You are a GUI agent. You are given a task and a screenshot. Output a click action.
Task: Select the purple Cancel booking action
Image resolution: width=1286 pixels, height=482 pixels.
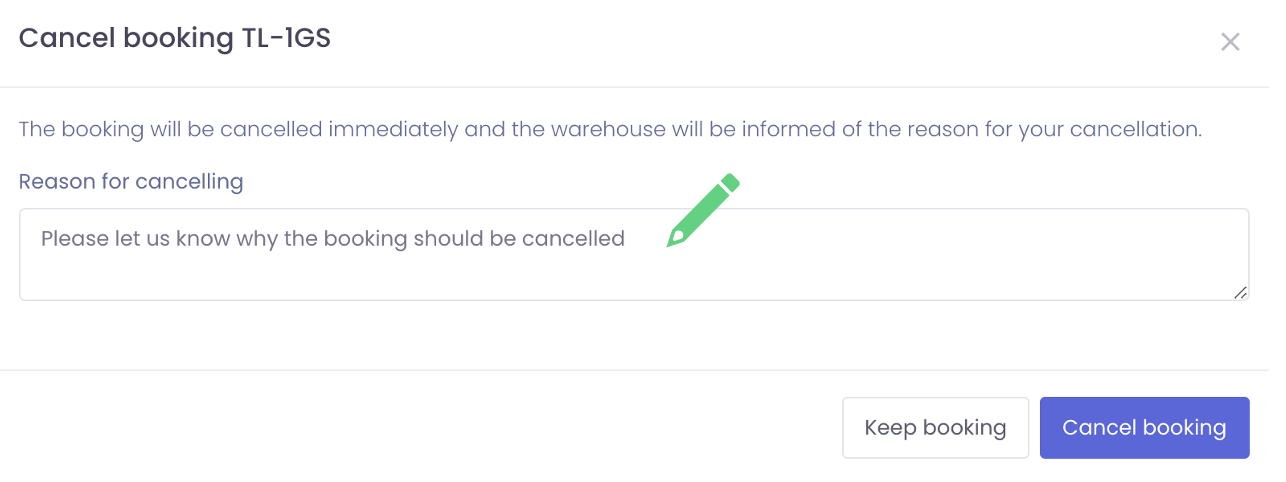coord(1144,428)
